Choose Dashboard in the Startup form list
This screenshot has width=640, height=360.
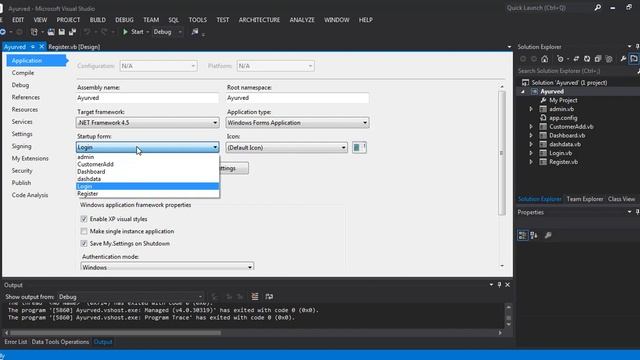point(148,171)
